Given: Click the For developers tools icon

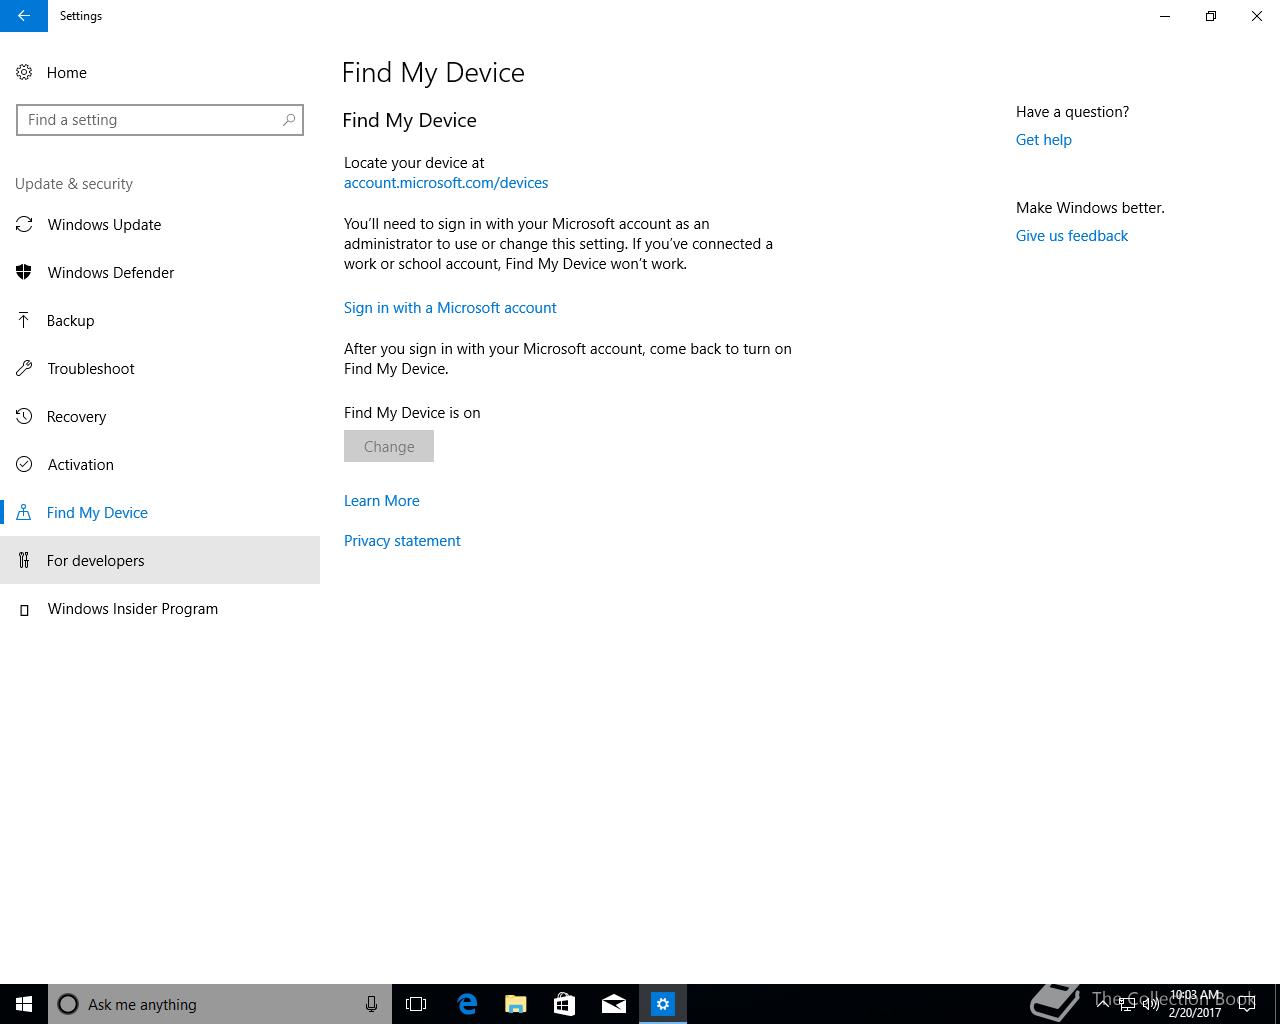Looking at the screenshot, I should pyautogui.click(x=24, y=560).
